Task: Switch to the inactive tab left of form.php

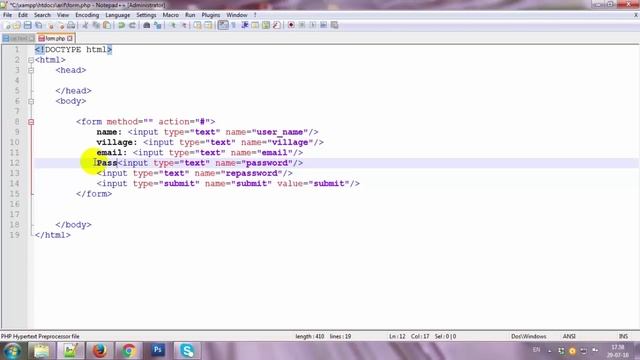Action: [18, 38]
